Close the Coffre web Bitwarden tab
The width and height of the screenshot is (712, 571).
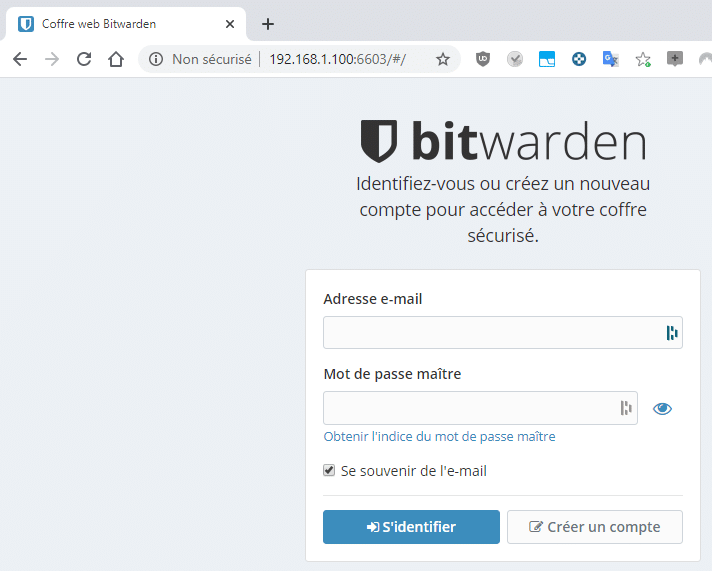click(230, 24)
